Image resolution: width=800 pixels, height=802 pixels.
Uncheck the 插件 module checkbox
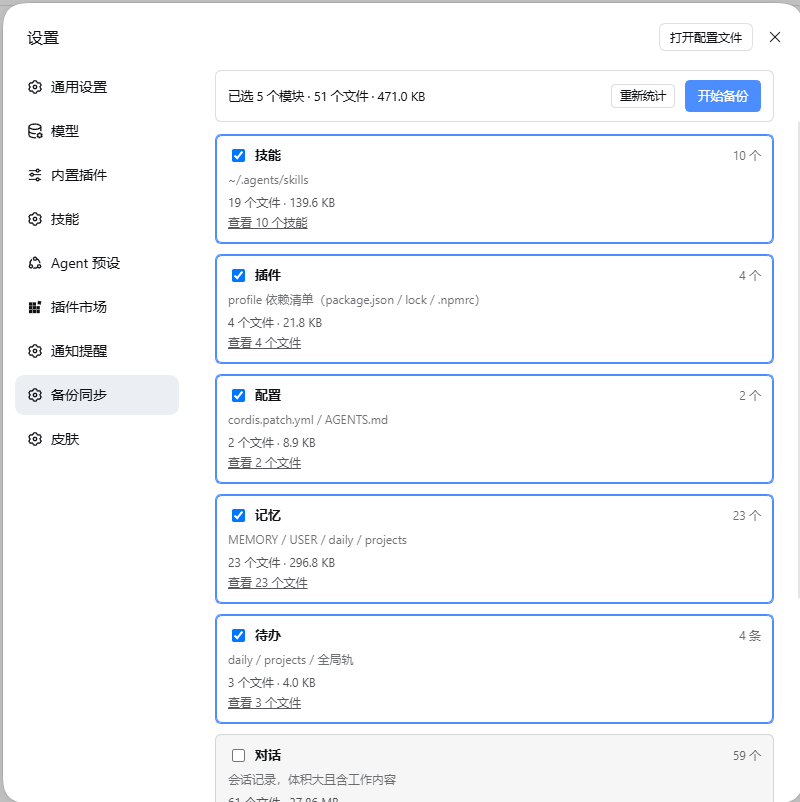pos(238,276)
